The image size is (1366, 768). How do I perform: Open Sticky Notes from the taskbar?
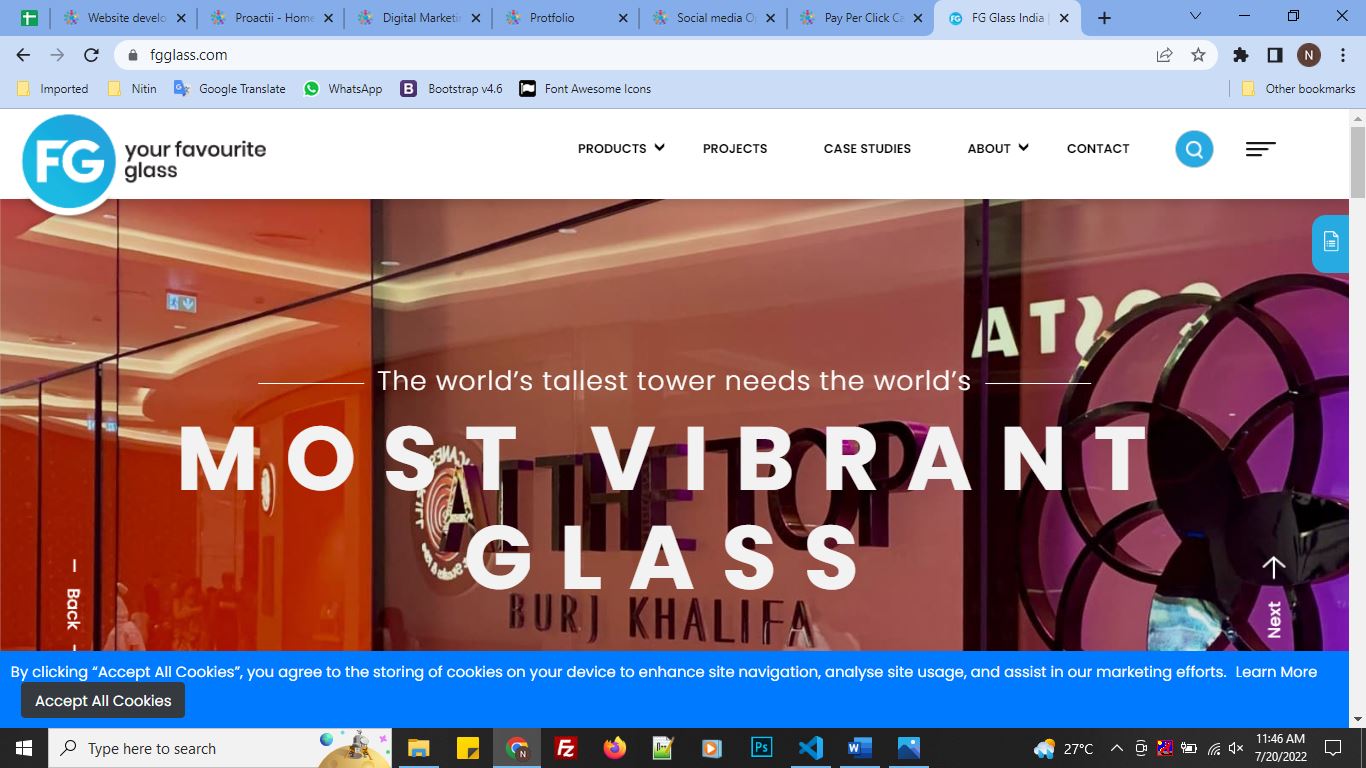point(467,748)
